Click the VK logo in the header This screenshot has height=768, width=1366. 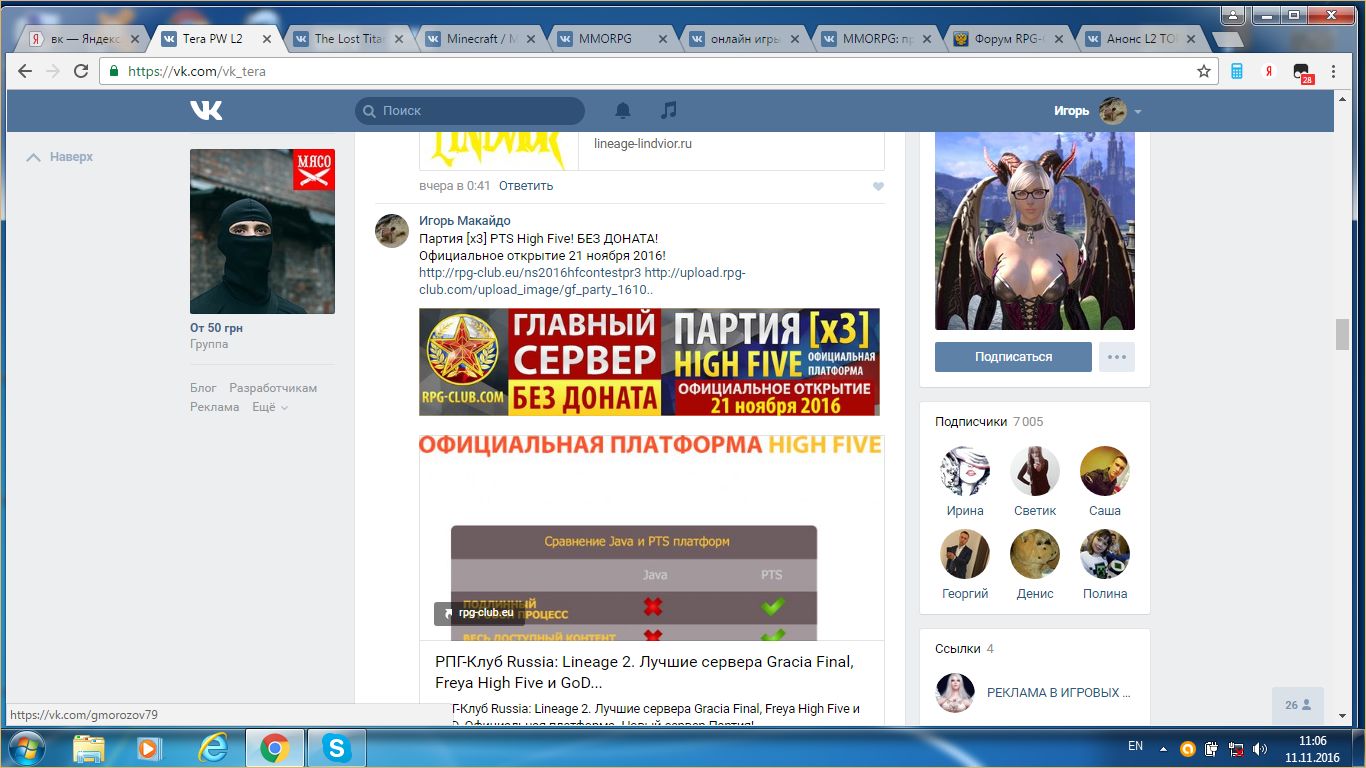(206, 111)
